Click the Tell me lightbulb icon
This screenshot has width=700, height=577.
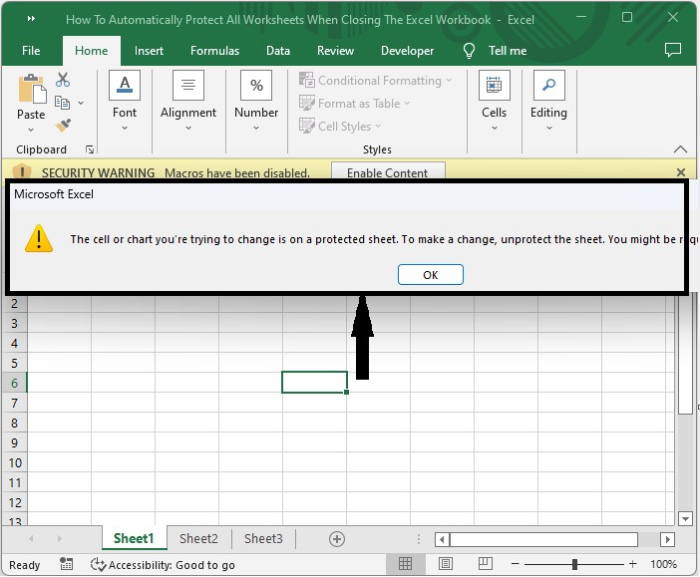point(469,51)
